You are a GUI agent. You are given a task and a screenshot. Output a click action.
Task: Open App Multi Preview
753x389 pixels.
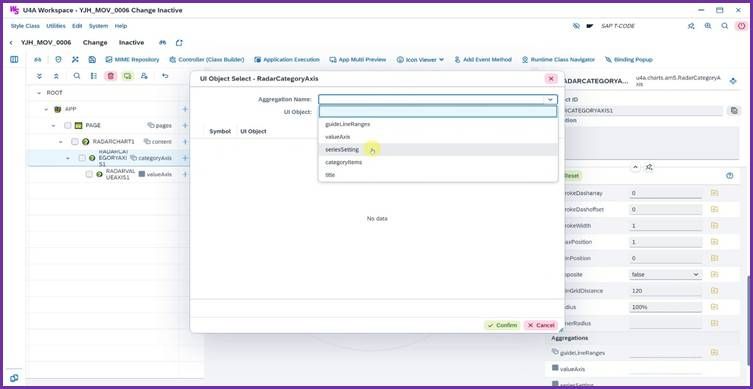[357, 60]
